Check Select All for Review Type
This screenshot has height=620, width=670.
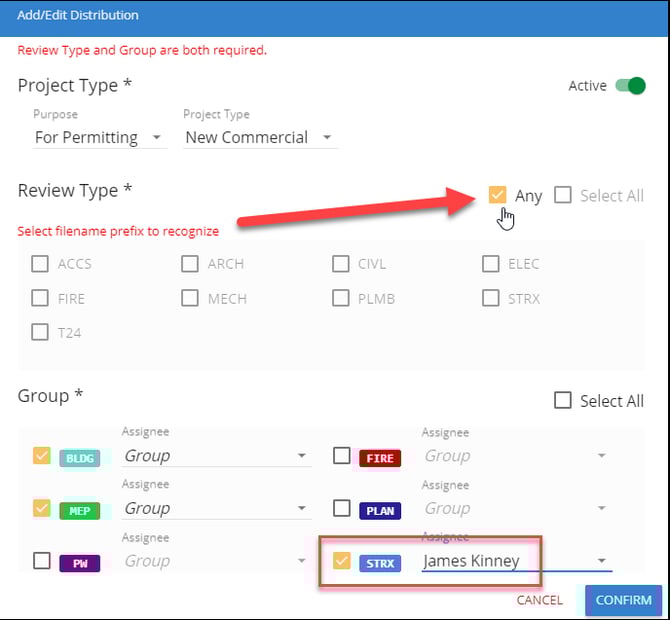563,195
